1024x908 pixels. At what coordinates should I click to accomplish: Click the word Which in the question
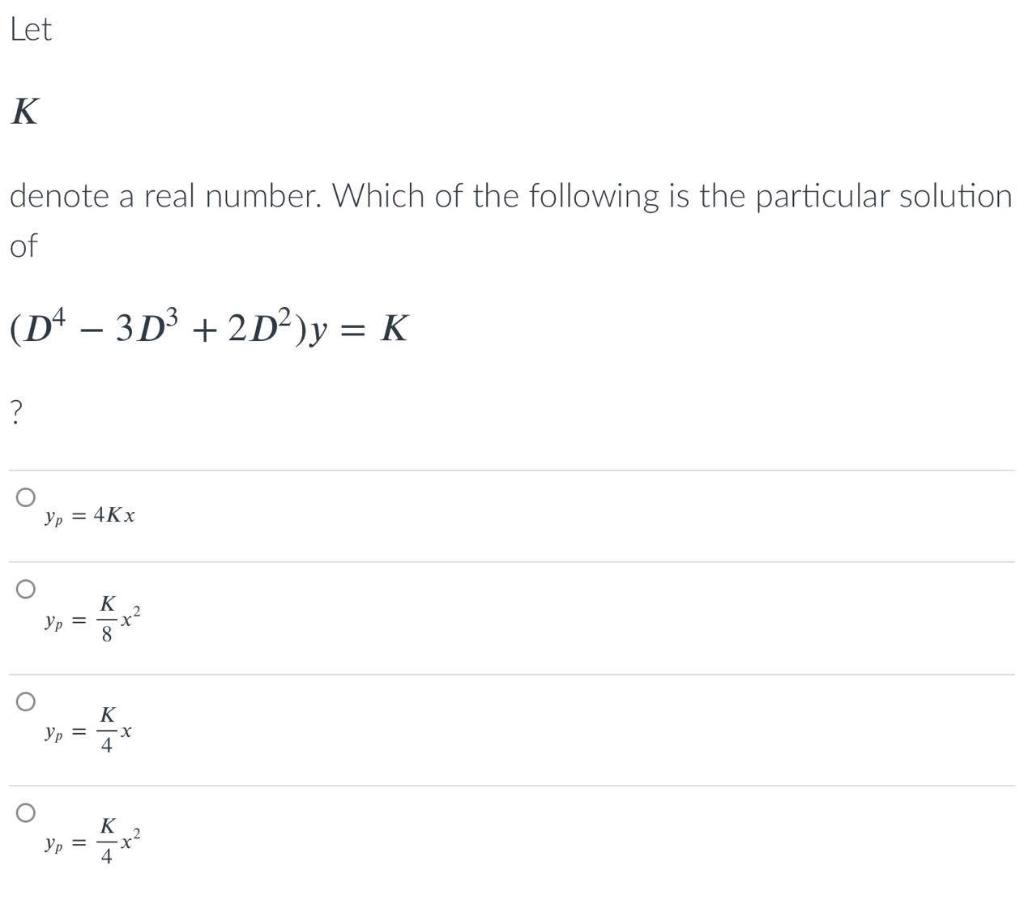pos(379,195)
